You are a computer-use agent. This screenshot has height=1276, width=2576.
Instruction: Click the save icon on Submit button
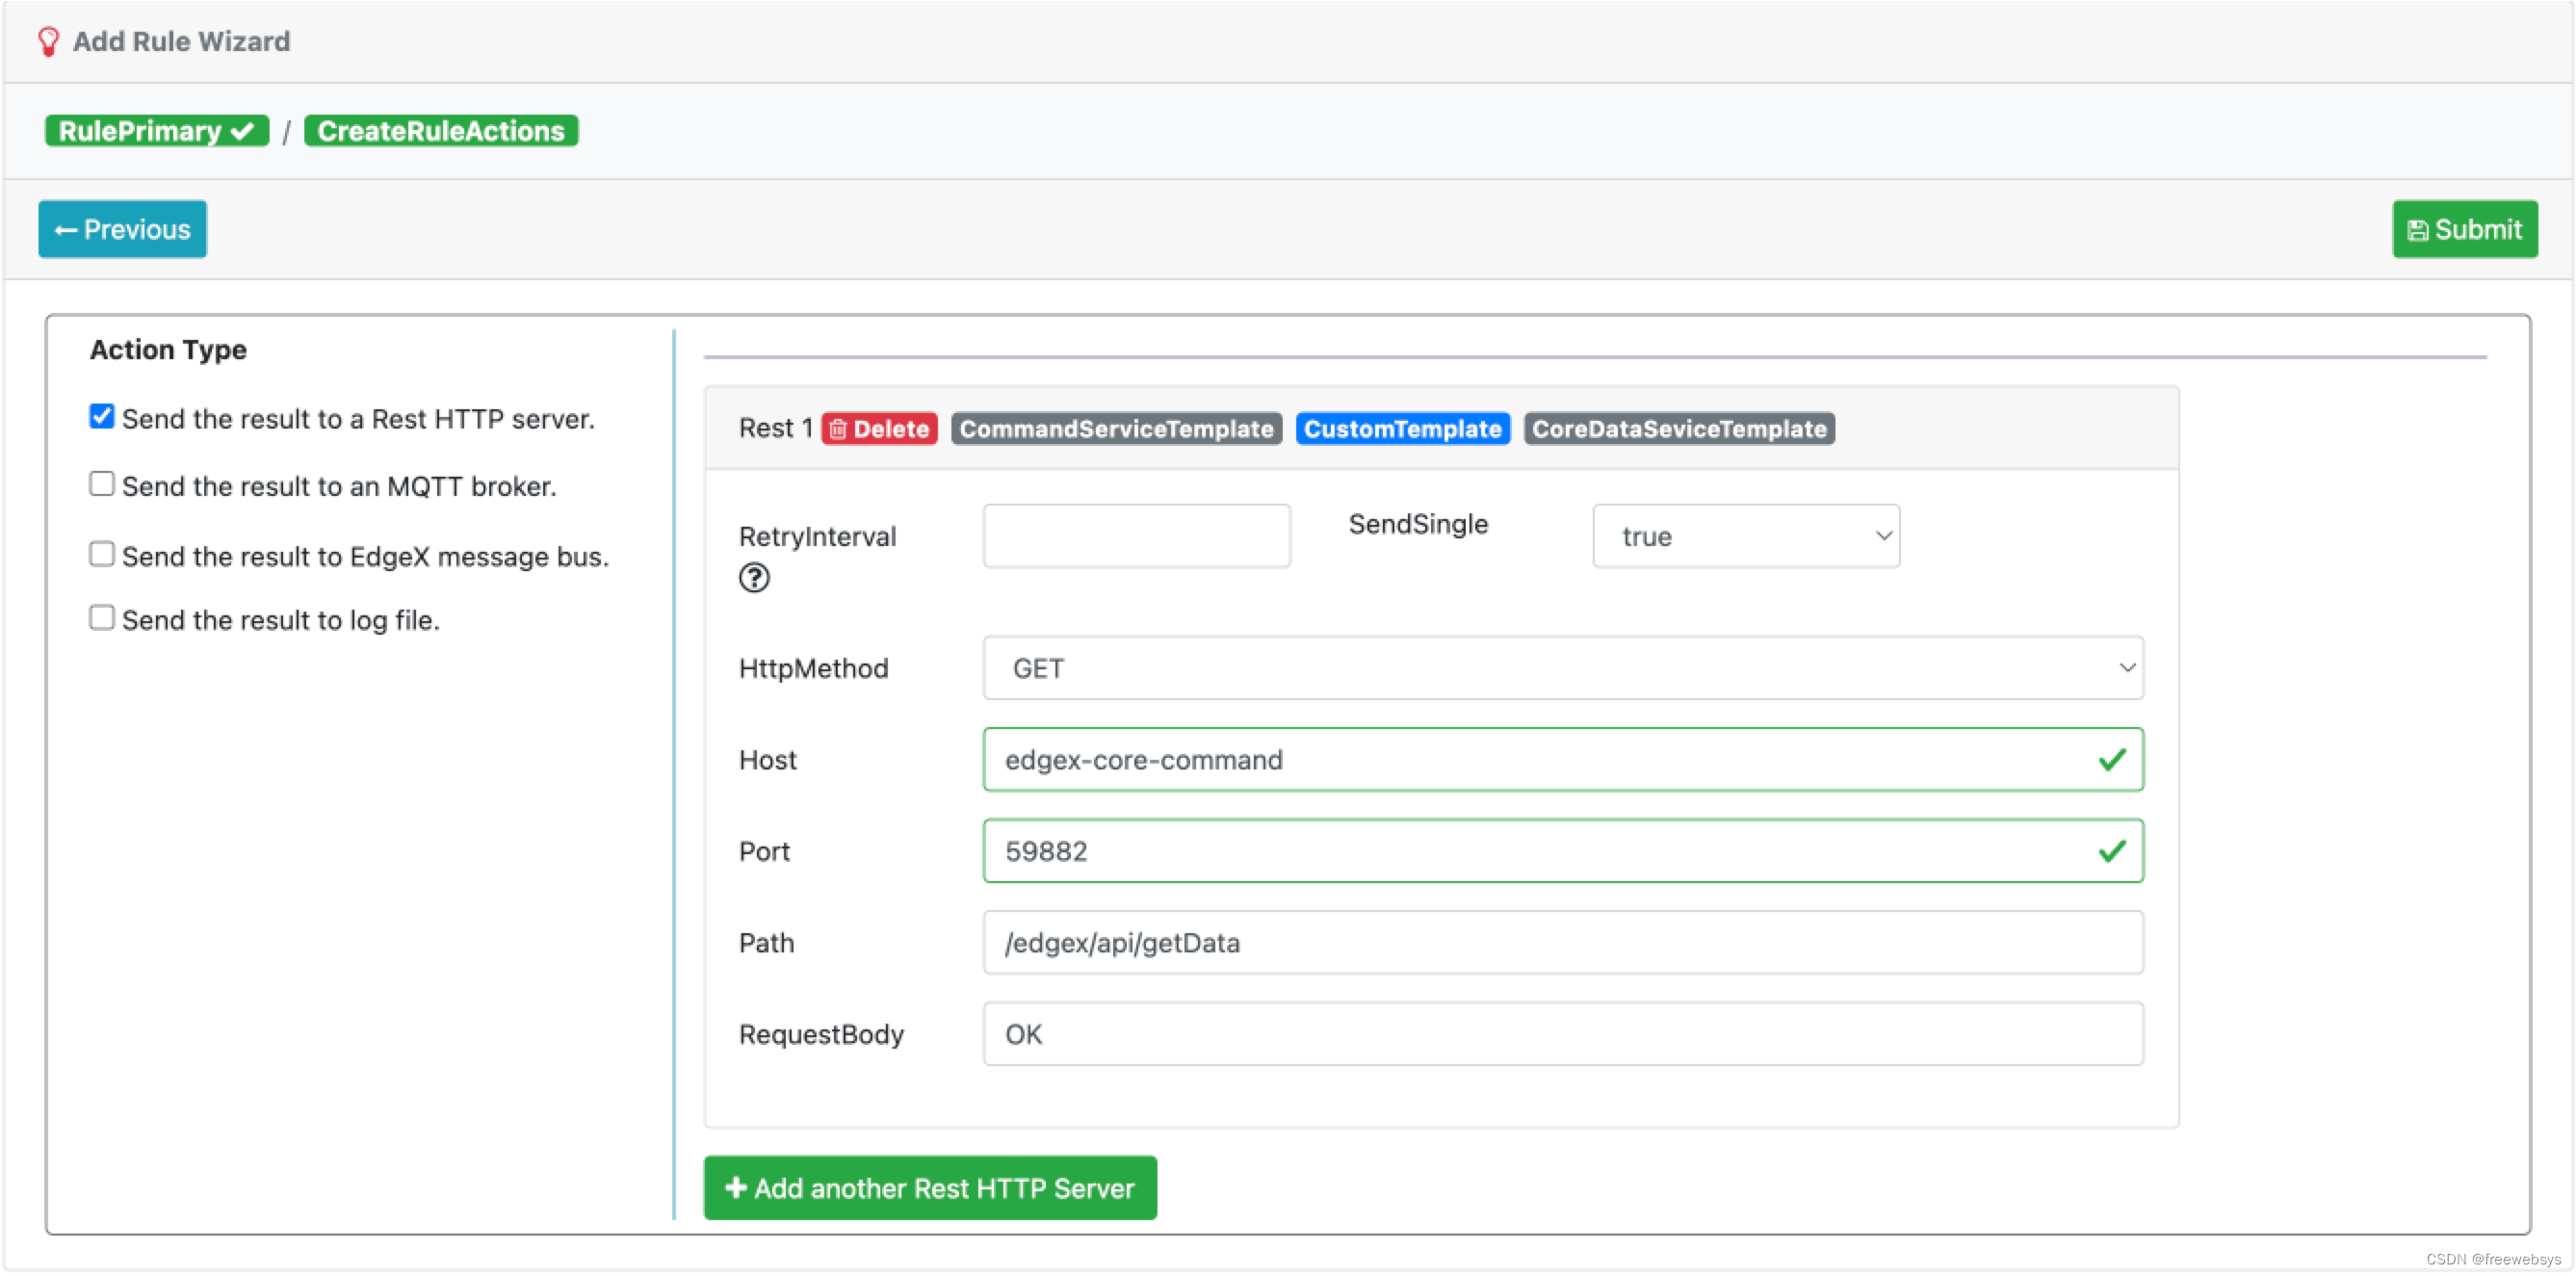[x=2417, y=230]
